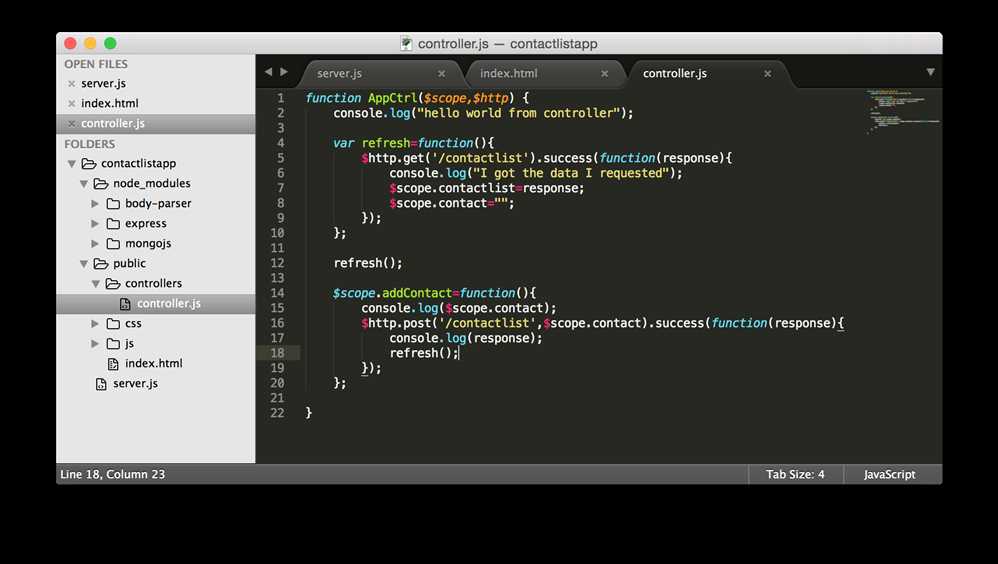Click the file icon in title bar

pos(405,43)
